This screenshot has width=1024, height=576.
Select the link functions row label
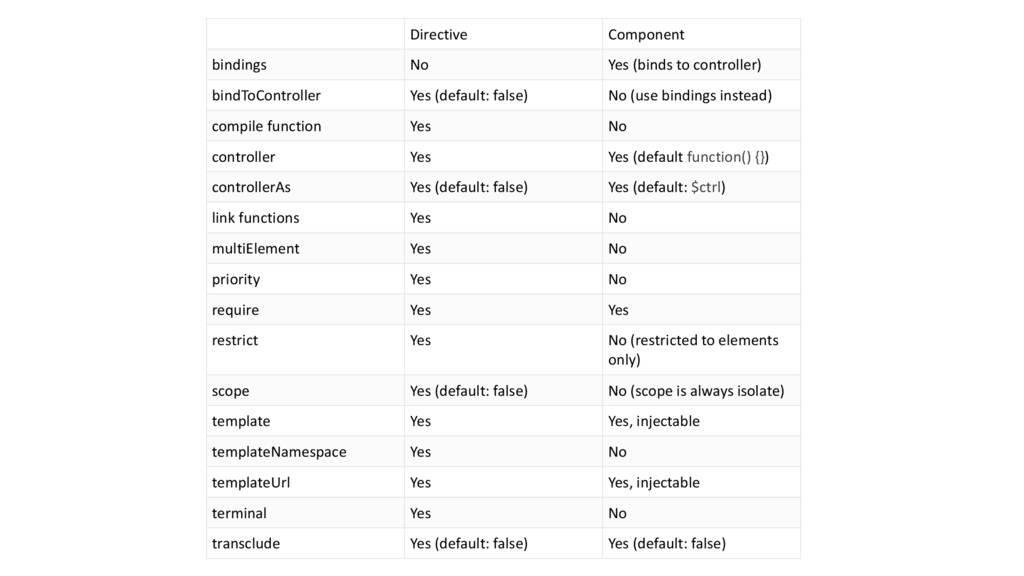coord(255,218)
